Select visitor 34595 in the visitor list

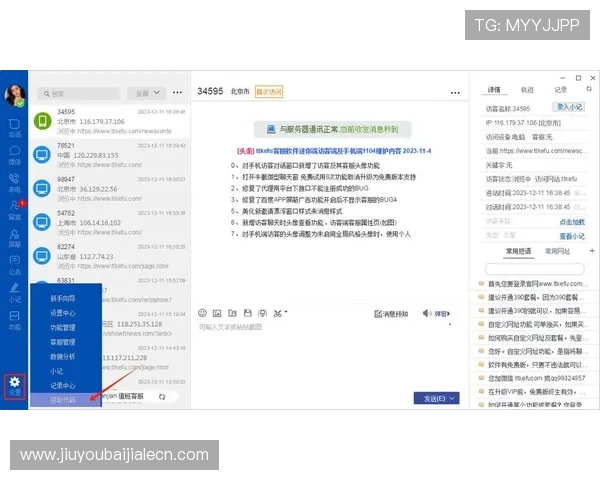click(x=109, y=121)
